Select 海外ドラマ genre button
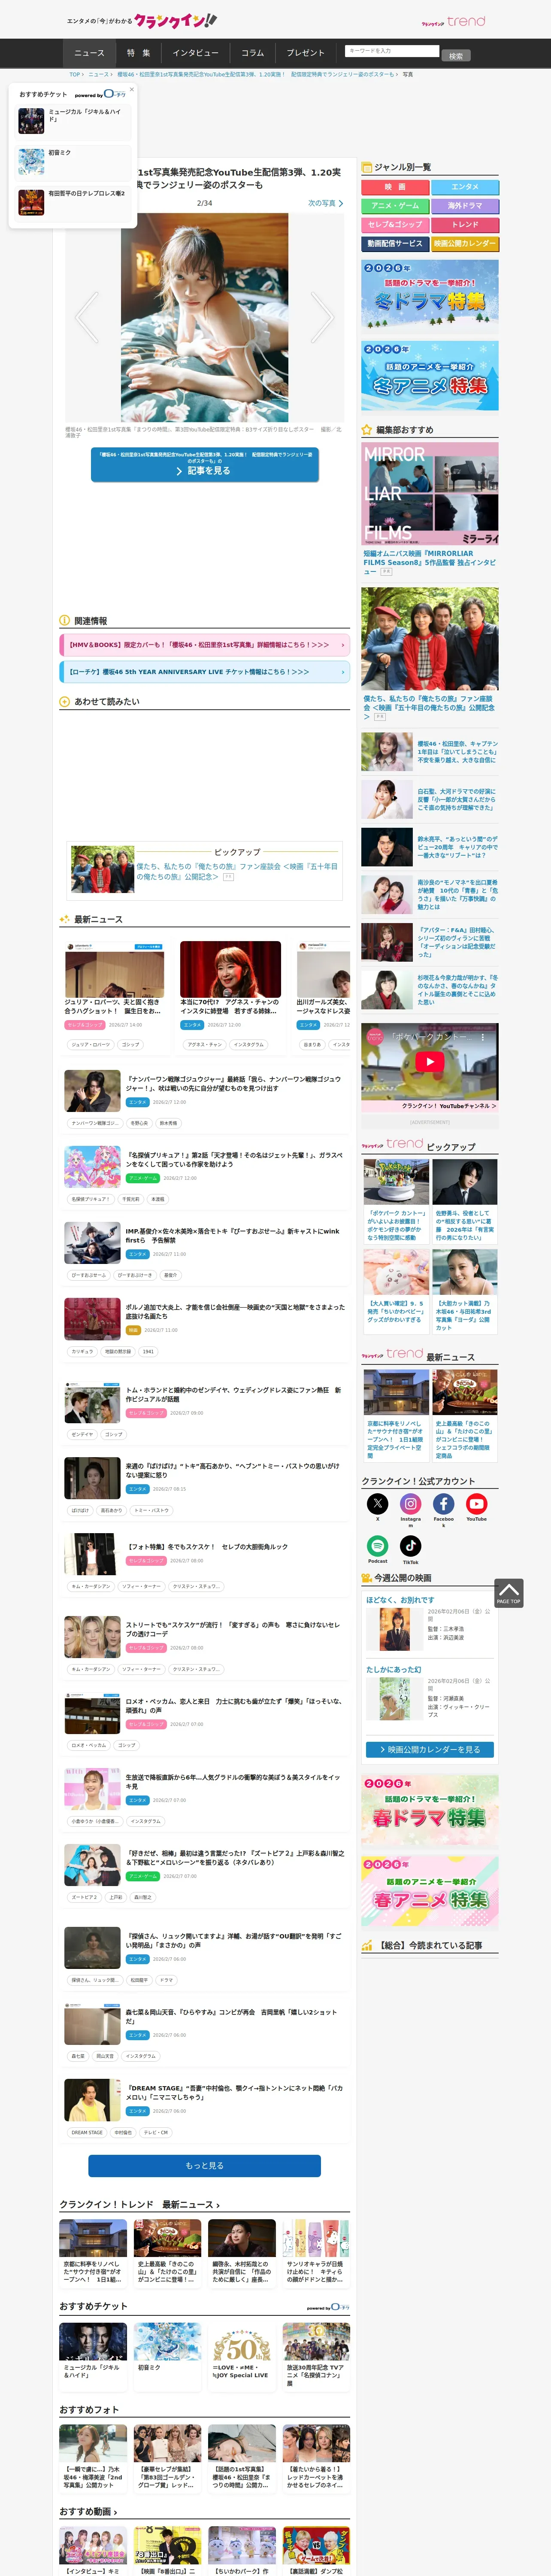The width and height of the screenshot is (551, 2576). pyautogui.click(x=465, y=206)
